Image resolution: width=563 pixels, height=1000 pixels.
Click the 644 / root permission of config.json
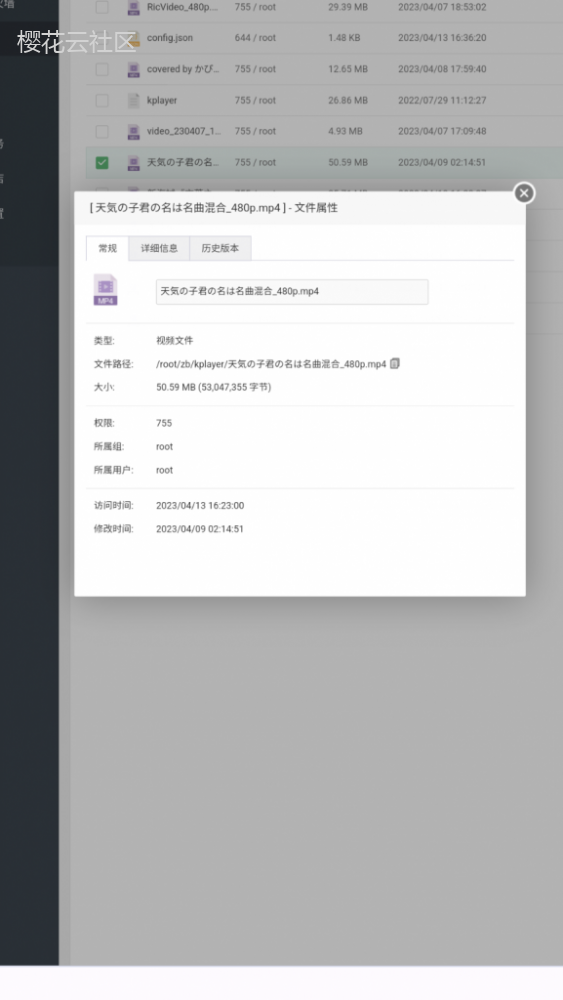pos(255,38)
